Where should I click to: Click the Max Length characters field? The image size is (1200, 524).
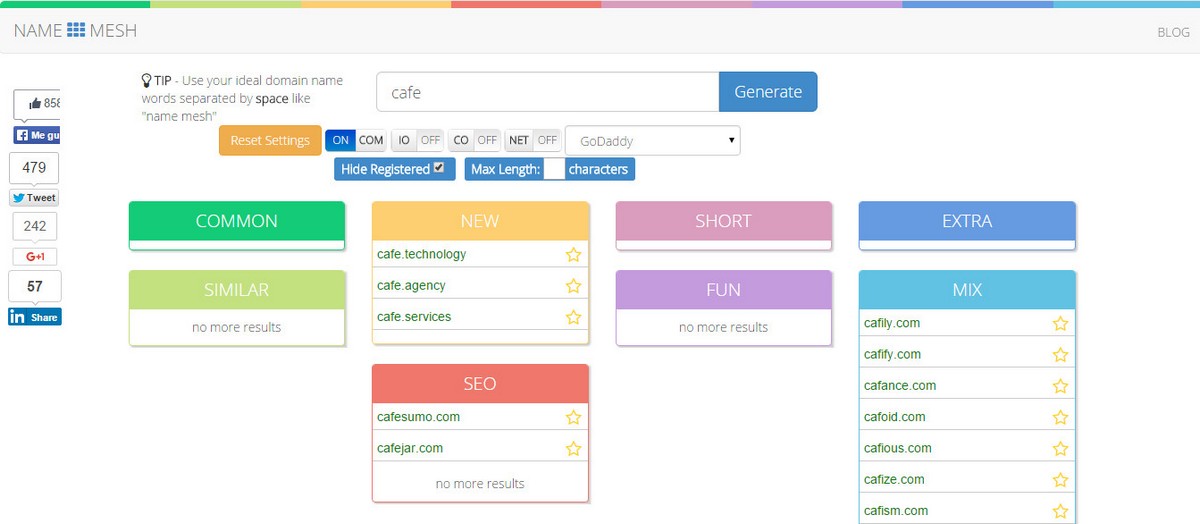(554, 169)
